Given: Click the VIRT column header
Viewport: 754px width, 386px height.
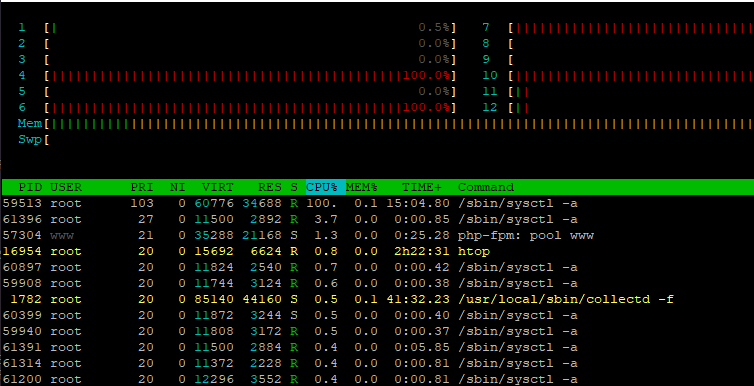Looking at the screenshot, I should 217,187.
